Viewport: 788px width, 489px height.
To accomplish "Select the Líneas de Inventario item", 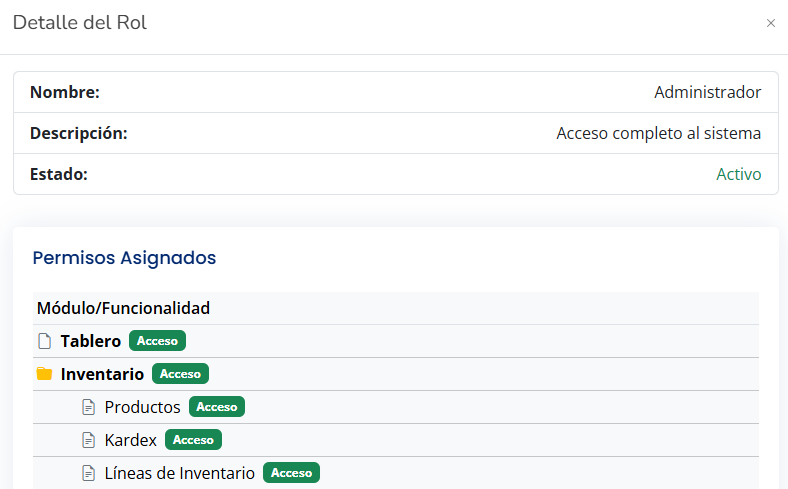I will pos(179,473).
